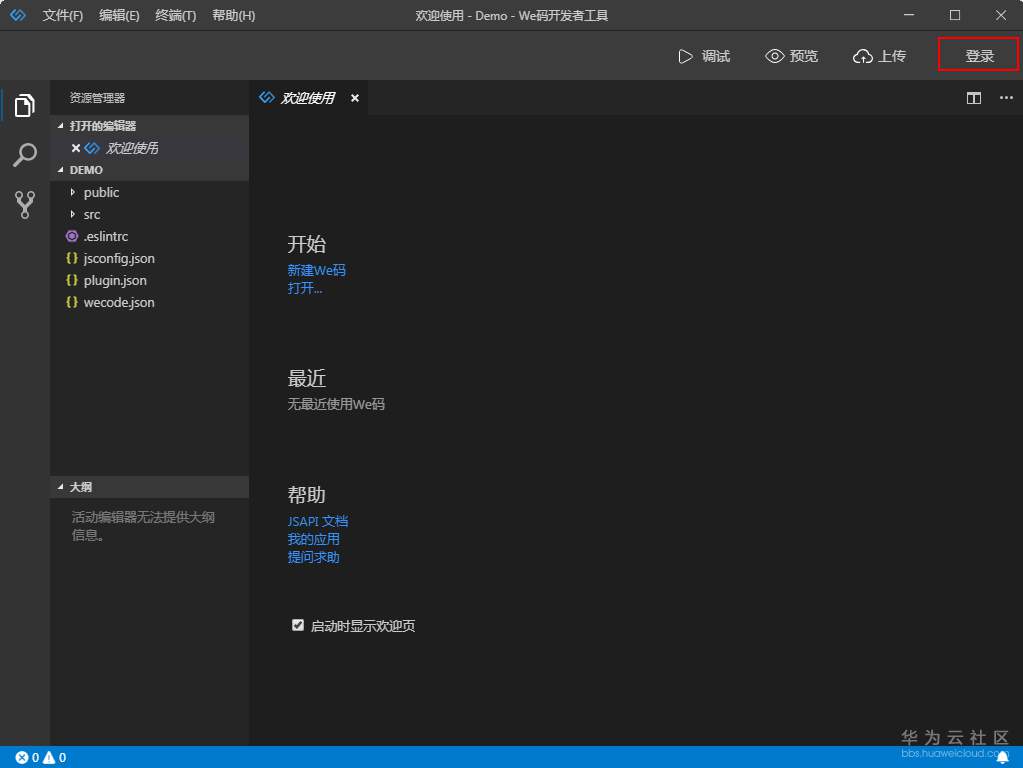Click the 预览 eye icon

click(x=774, y=56)
